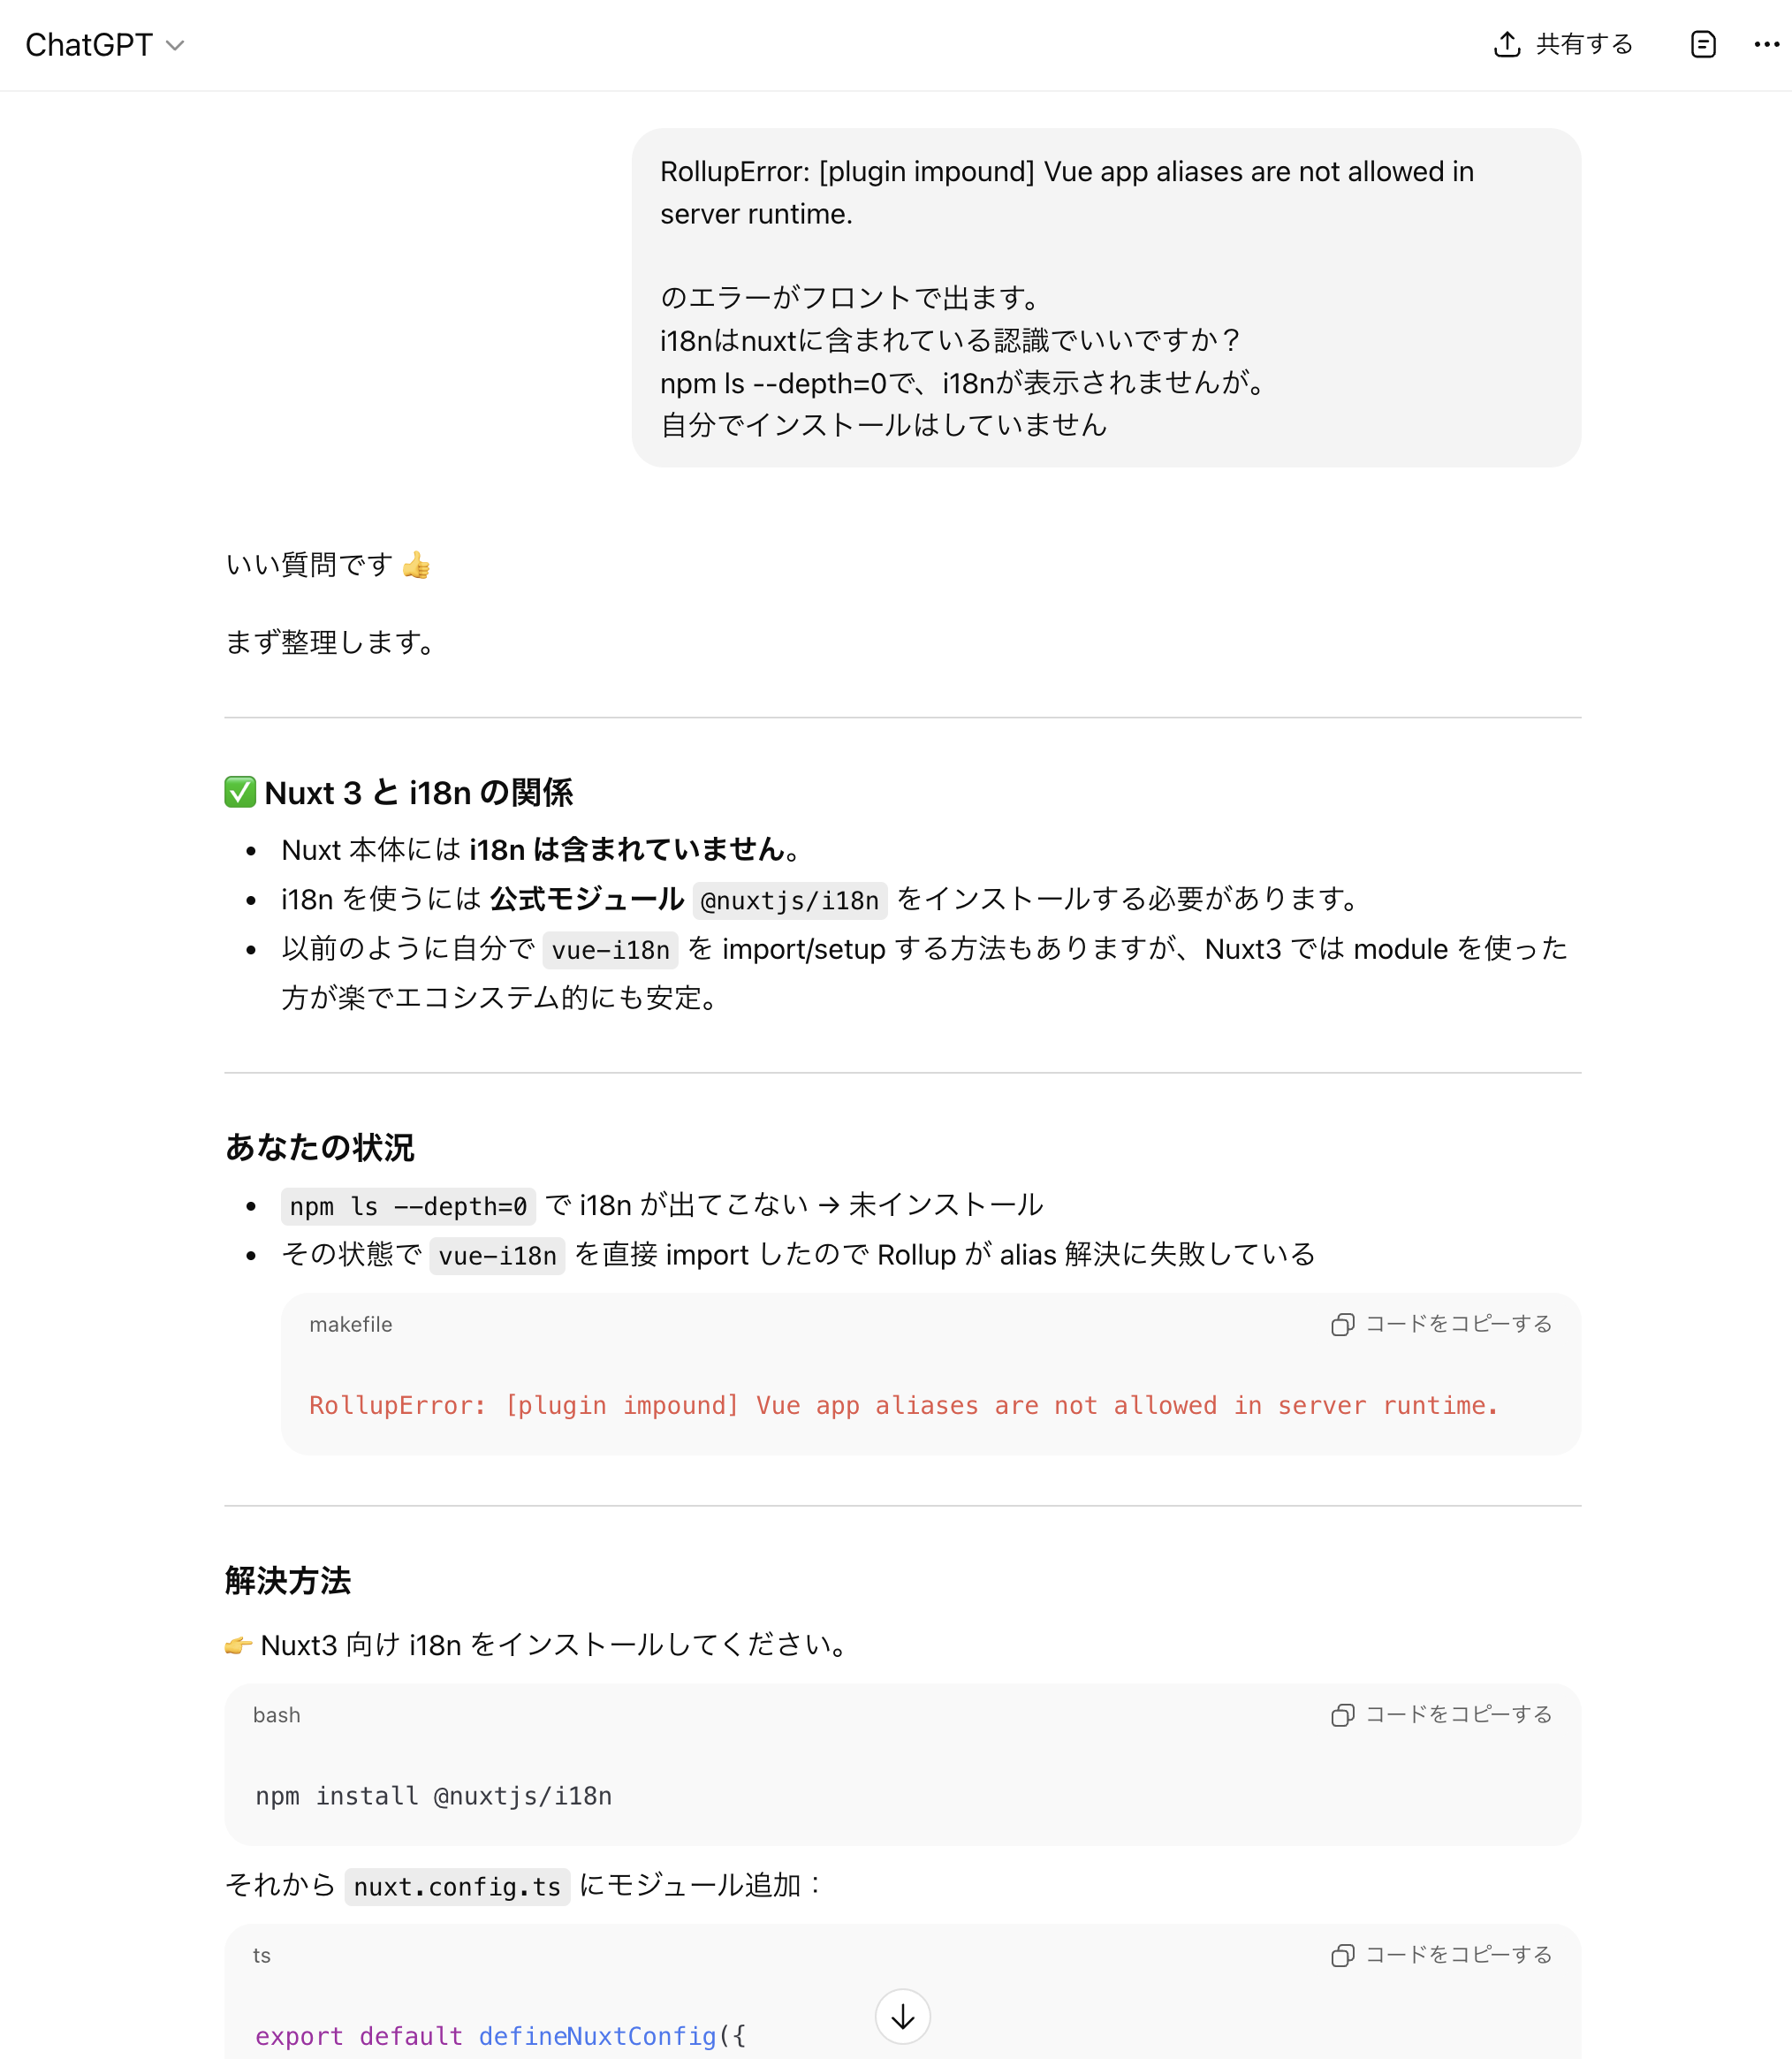Select the inline code @nuxtjs/i18n
The height and width of the screenshot is (2059, 1792).
[789, 900]
